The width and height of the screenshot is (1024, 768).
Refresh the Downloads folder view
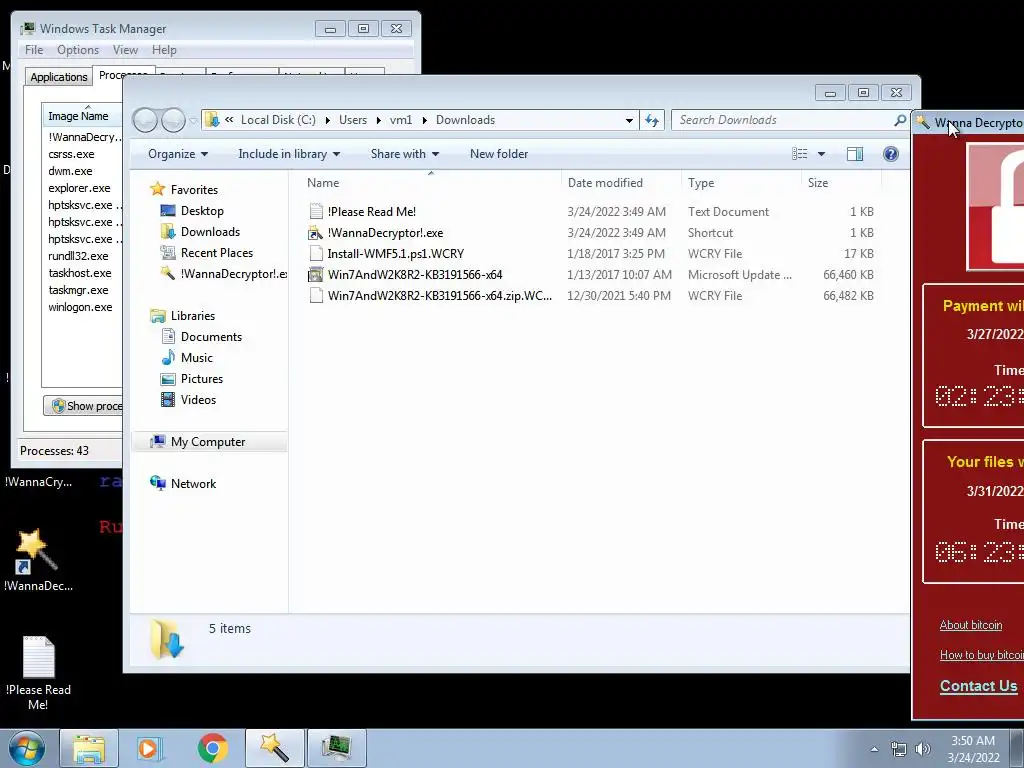[x=652, y=120]
